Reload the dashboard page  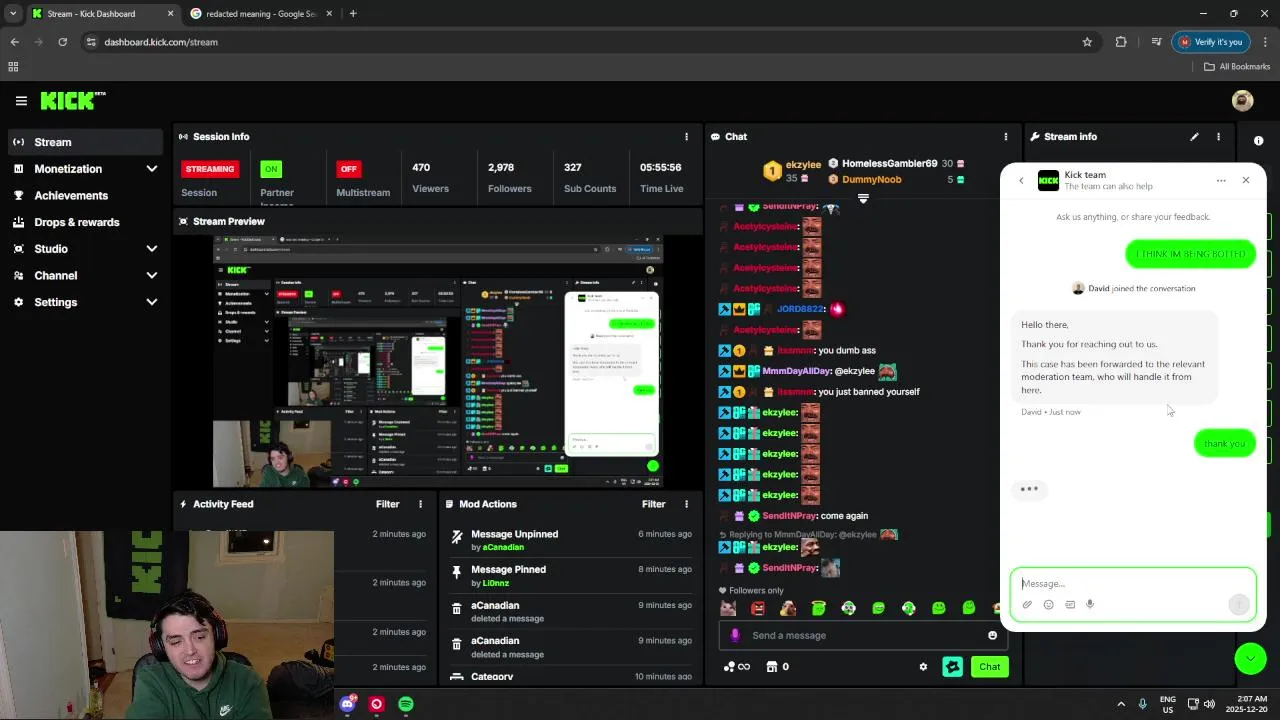point(62,42)
